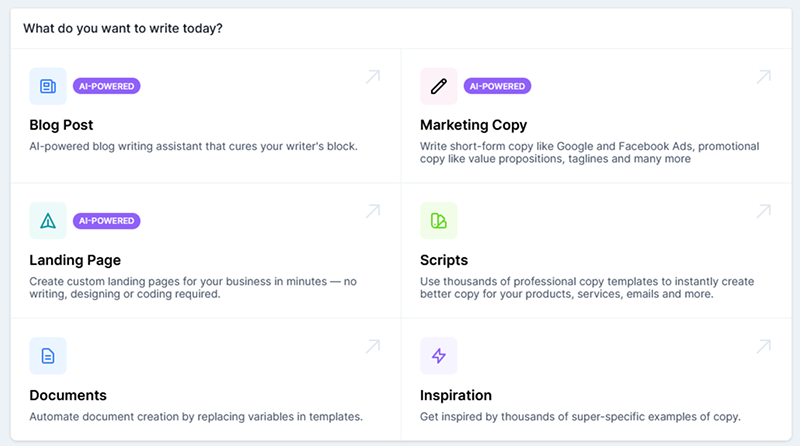Open Inspiration using the corner arrow
Image resolution: width=800 pixels, height=446 pixels.
(x=764, y=346)
